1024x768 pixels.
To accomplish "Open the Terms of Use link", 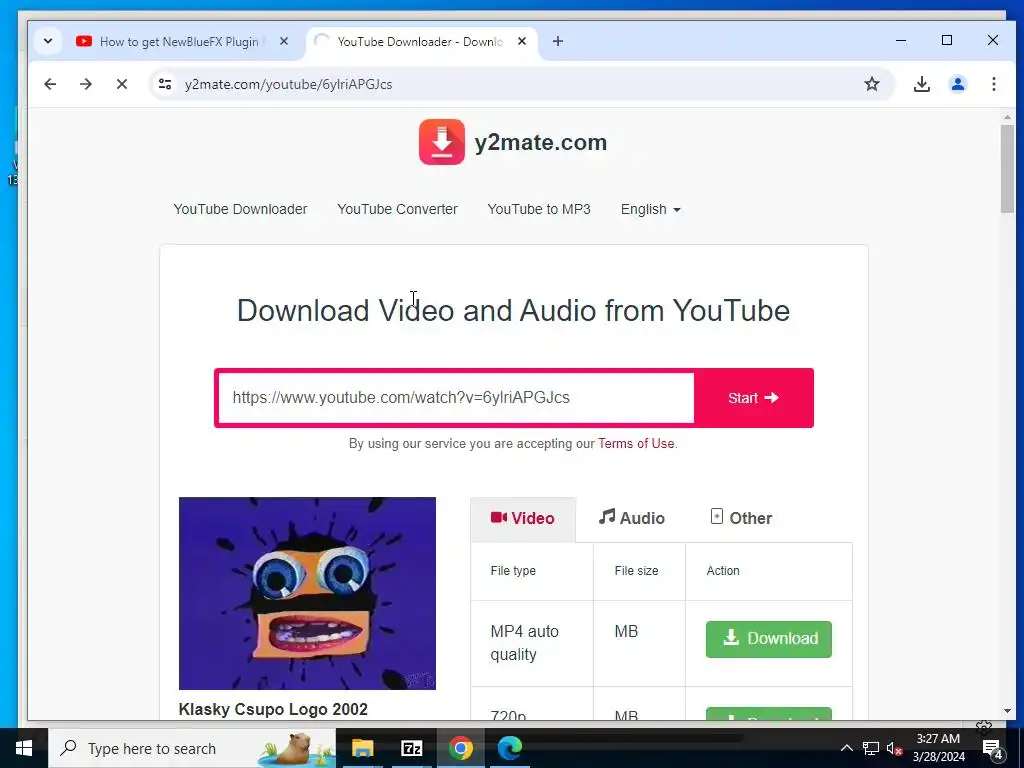I will pyautogui.click(x=636, y=443).
